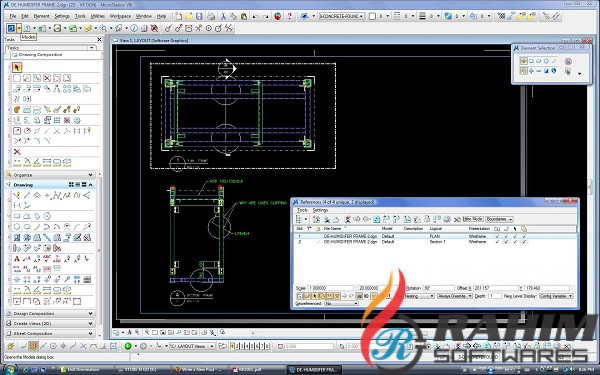
Task: Click the Print icon in main toolbar
Action: [211, 16]
